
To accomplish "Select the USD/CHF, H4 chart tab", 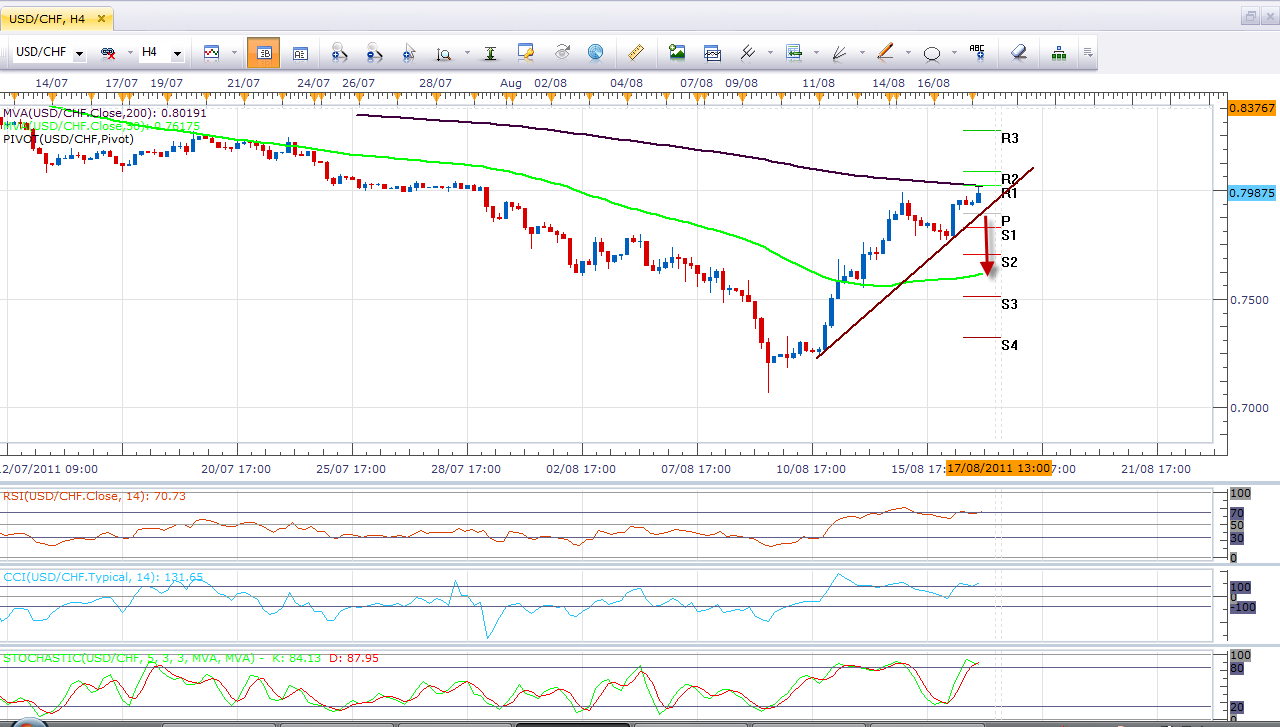I will click(55, 18).
